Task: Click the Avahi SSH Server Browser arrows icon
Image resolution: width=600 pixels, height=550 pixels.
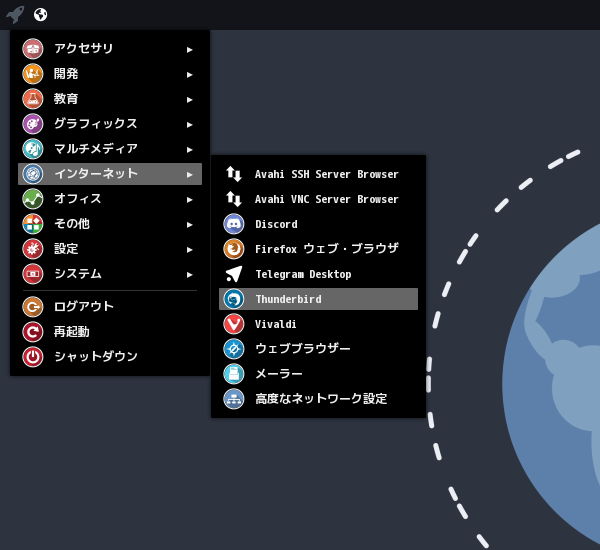Action: click(x=234, y=174)
